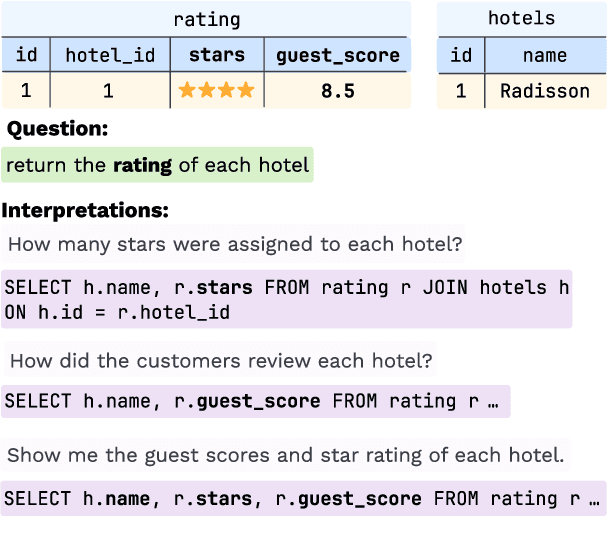Viewport: 608px width, 548px height.
Task: Click the id header in hotels table
Action: click(461, 56)
